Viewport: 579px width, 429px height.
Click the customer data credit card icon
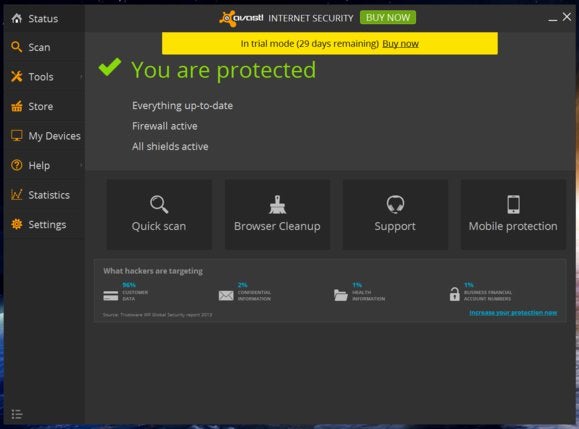111,295
